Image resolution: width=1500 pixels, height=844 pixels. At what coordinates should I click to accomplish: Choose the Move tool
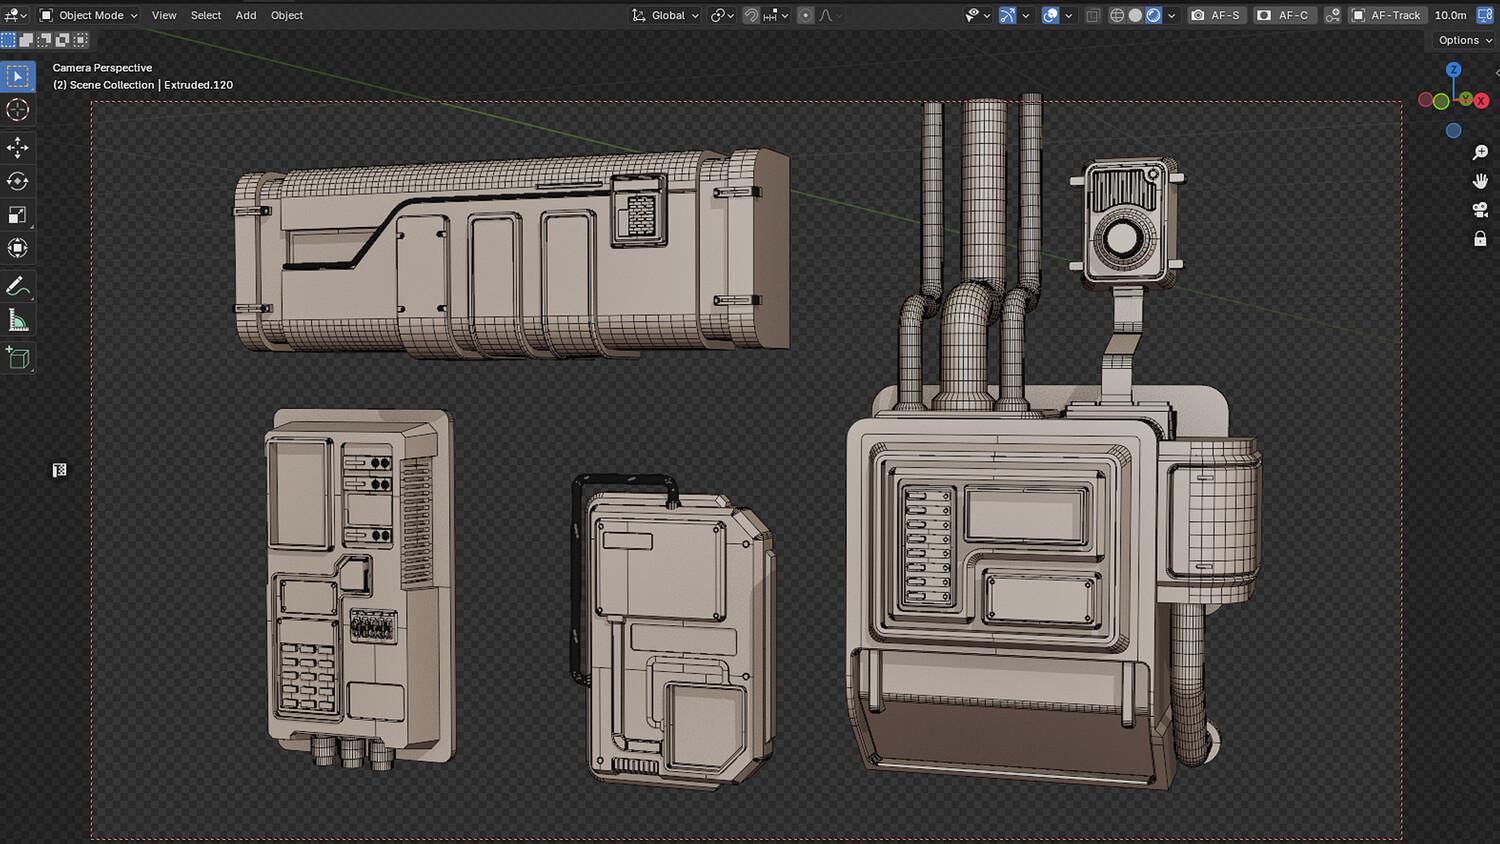pos(18,148)
